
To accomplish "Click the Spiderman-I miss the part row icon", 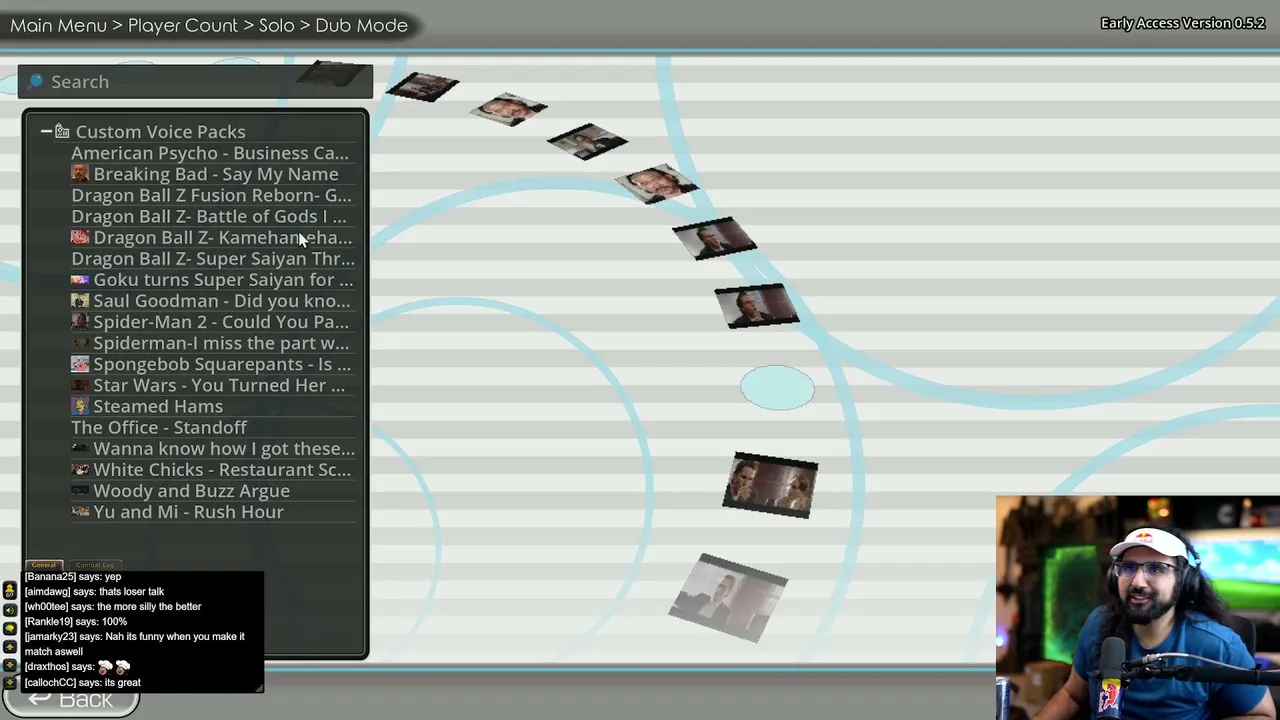I will pyautogui.click(x=80, y=343).
